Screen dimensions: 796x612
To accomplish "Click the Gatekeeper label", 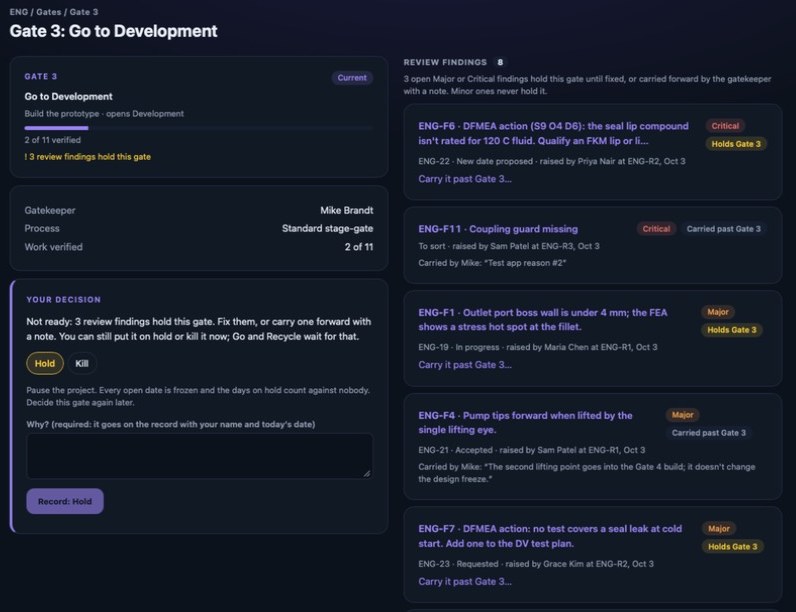I will (50, 210).
